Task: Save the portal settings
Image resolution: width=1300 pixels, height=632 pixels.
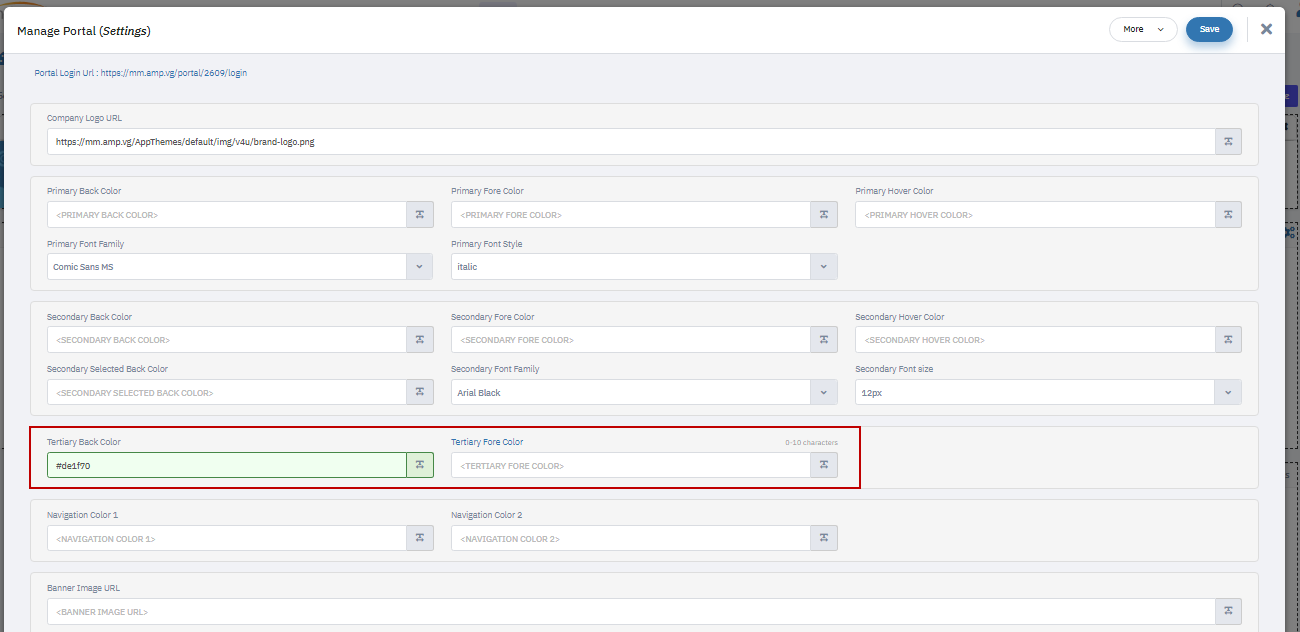Action: click(1209, 29)
